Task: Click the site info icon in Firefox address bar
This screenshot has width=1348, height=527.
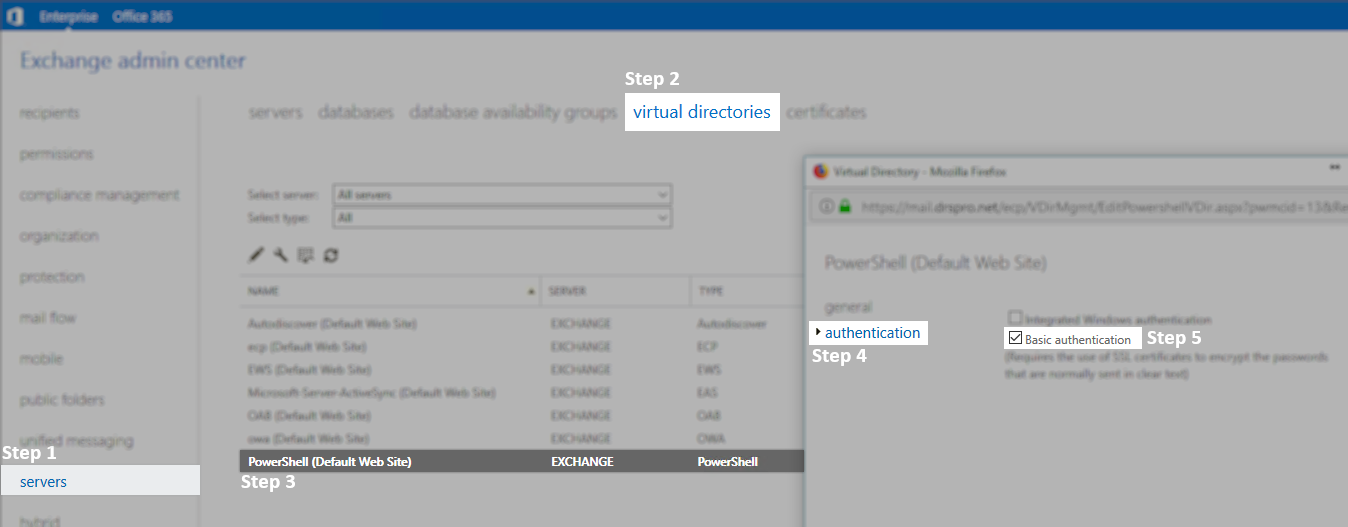Action: (827, 207)
